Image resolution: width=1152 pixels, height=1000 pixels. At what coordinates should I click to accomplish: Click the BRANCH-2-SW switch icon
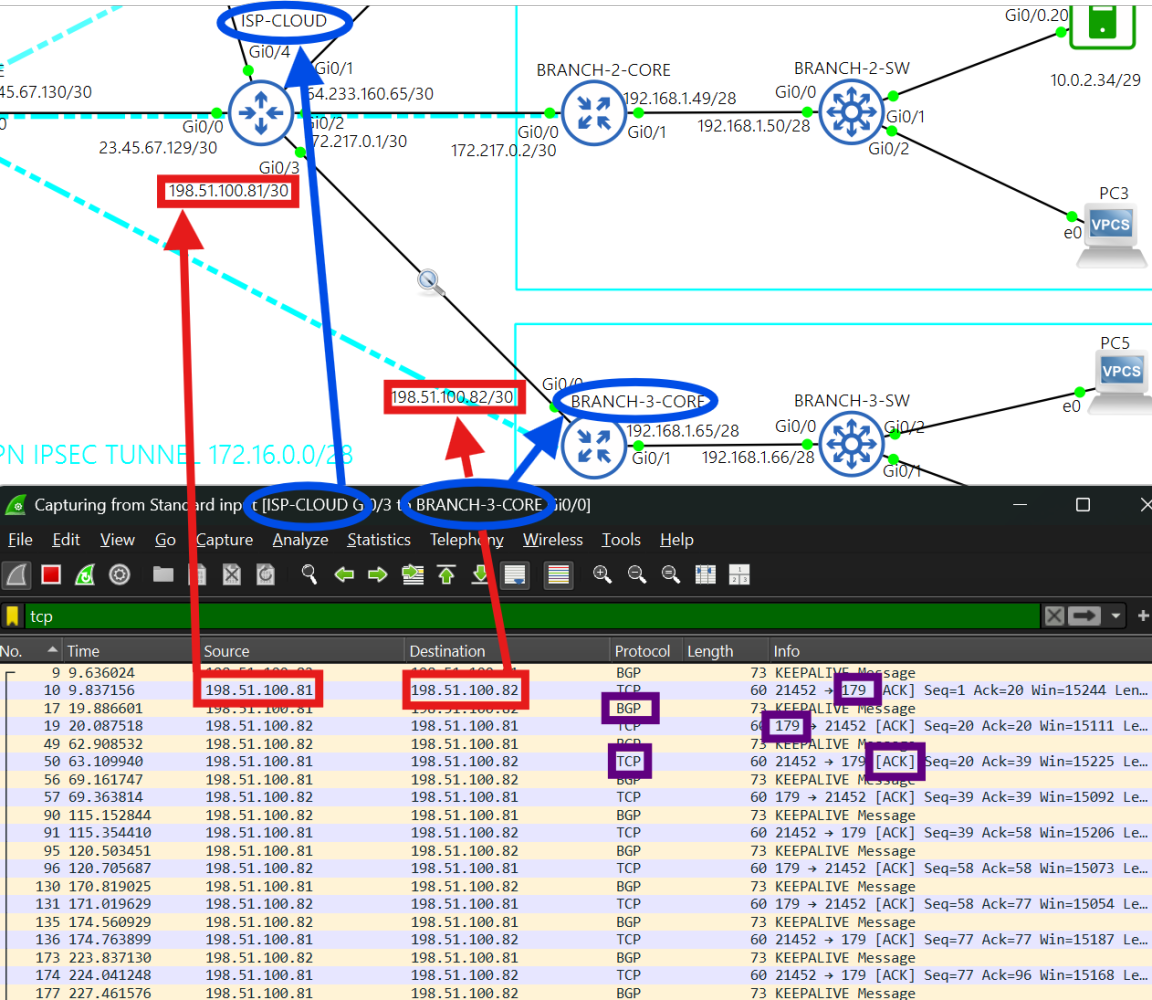click(851, 113)
